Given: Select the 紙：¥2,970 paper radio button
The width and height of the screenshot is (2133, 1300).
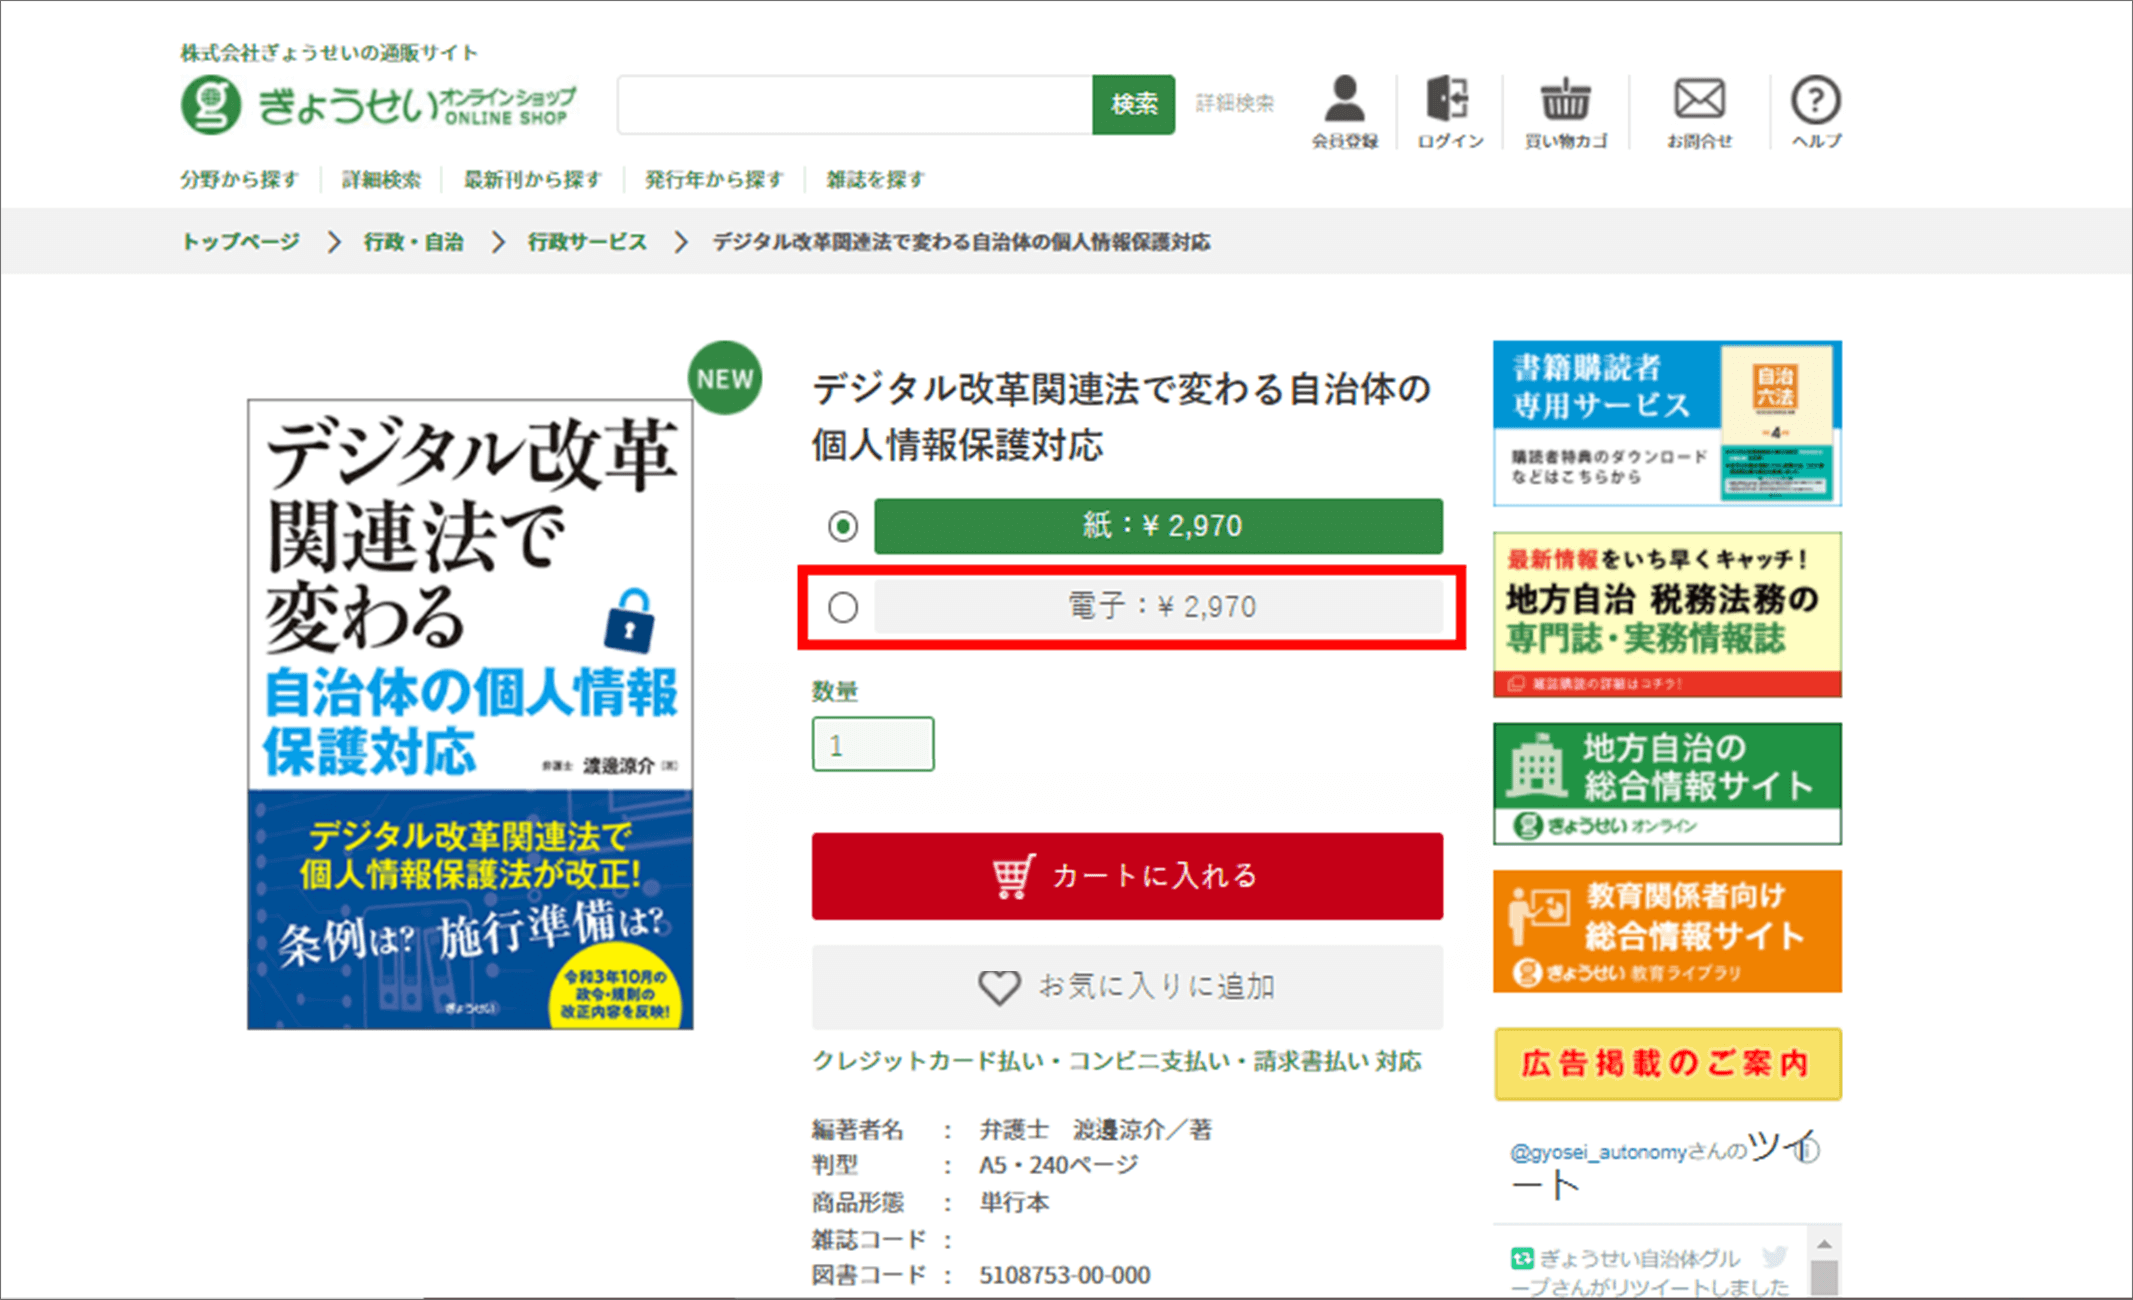Looking at the screenshot, I should click(842, 526).
